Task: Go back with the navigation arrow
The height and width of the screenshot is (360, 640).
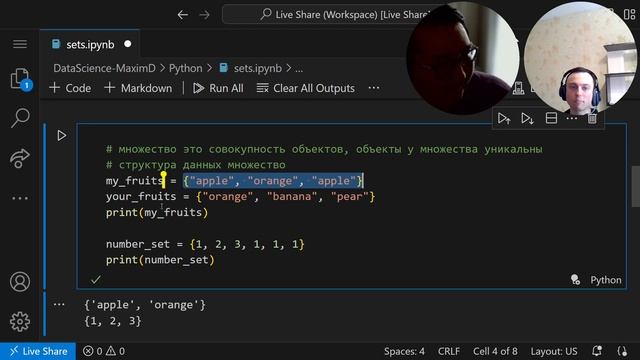Action: pyautogui.click(x=182, y=15)
